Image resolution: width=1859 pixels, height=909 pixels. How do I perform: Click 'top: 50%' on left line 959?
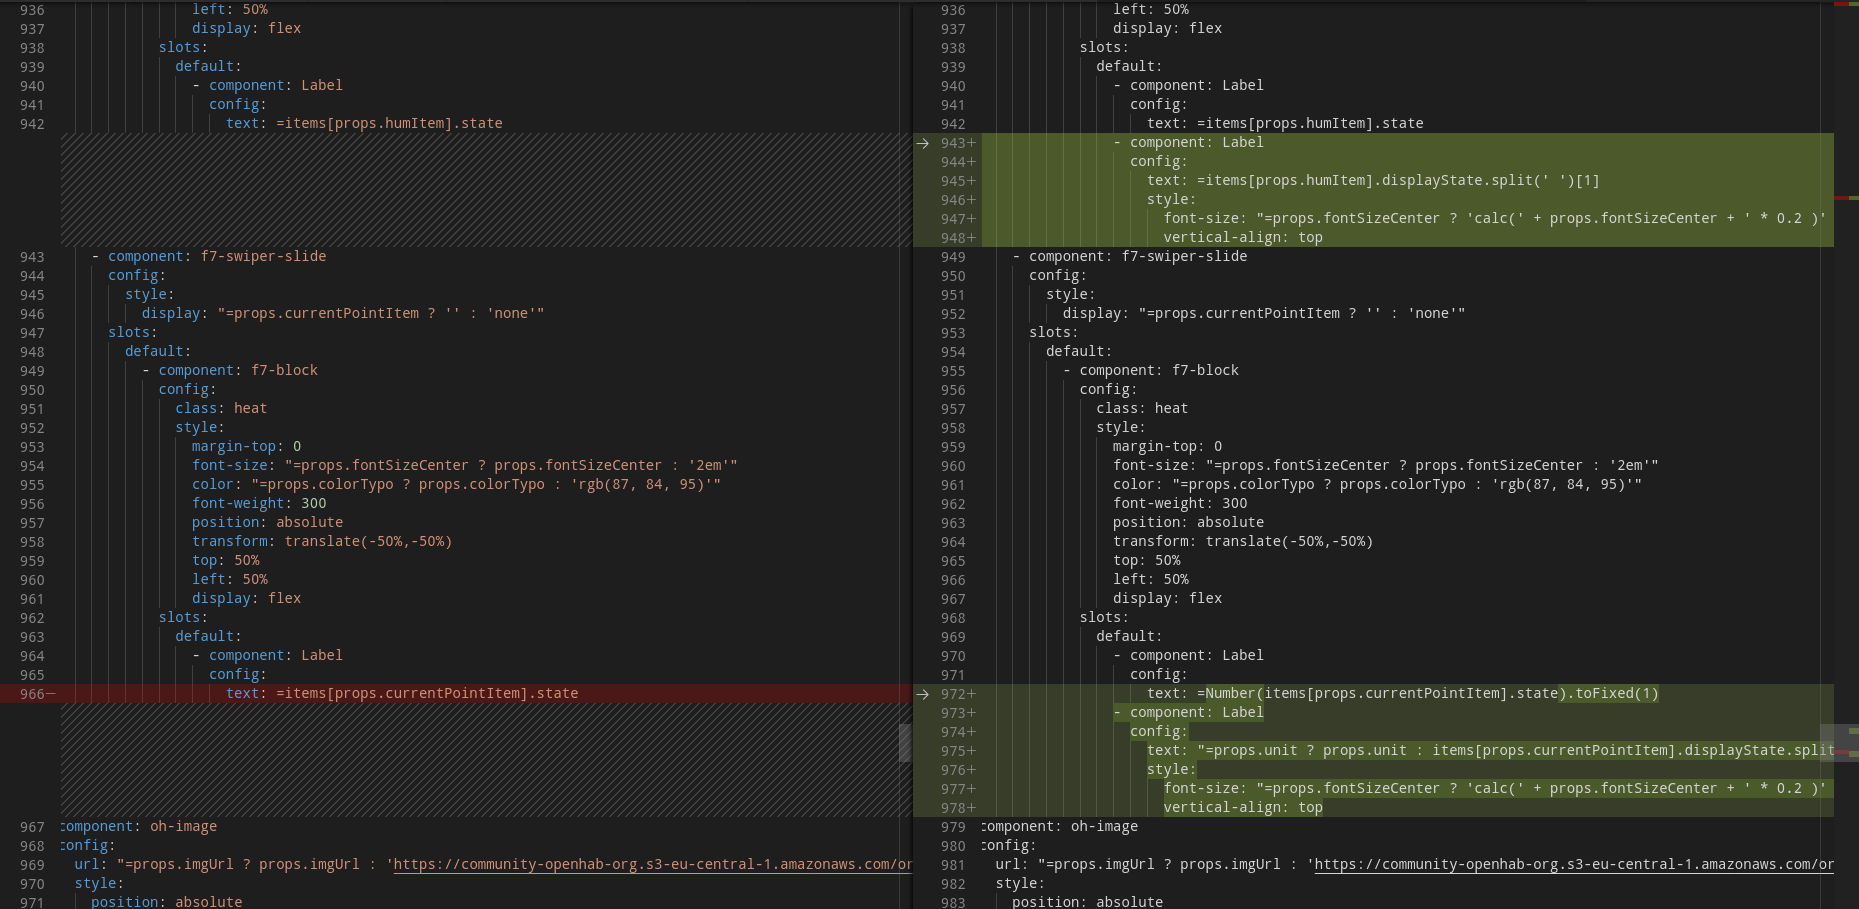(x=226, y=561)
